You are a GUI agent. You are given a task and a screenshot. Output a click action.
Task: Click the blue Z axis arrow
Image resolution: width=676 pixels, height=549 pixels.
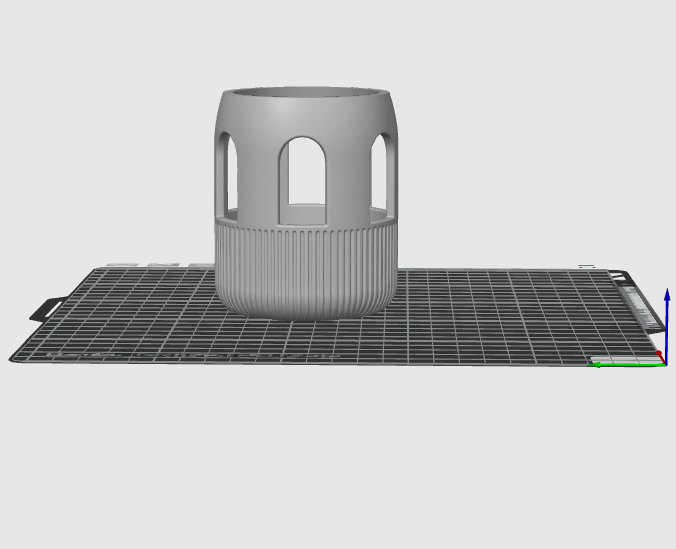click(667, 326)
